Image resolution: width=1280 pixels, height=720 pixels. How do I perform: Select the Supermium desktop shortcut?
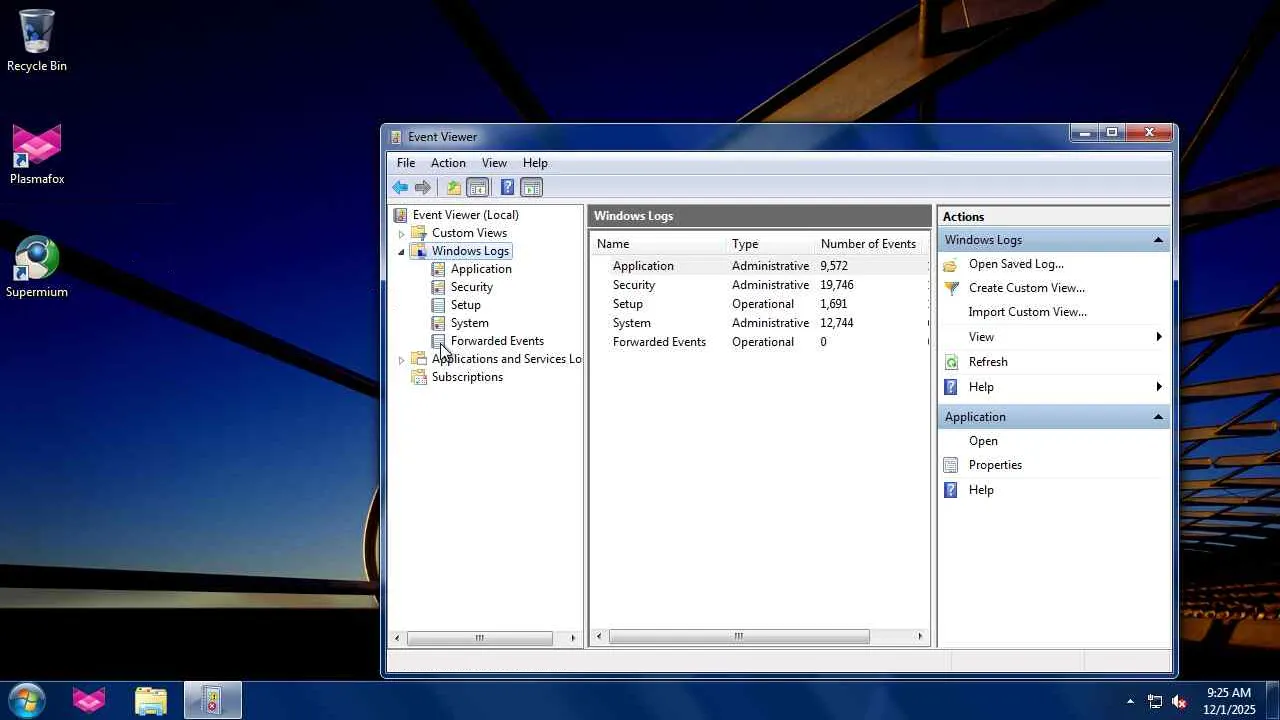[x=37, y=267]
